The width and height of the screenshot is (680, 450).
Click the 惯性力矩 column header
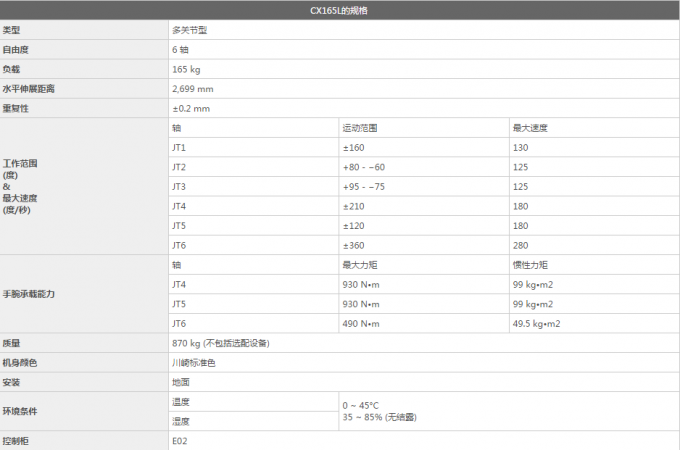(530, 265)
